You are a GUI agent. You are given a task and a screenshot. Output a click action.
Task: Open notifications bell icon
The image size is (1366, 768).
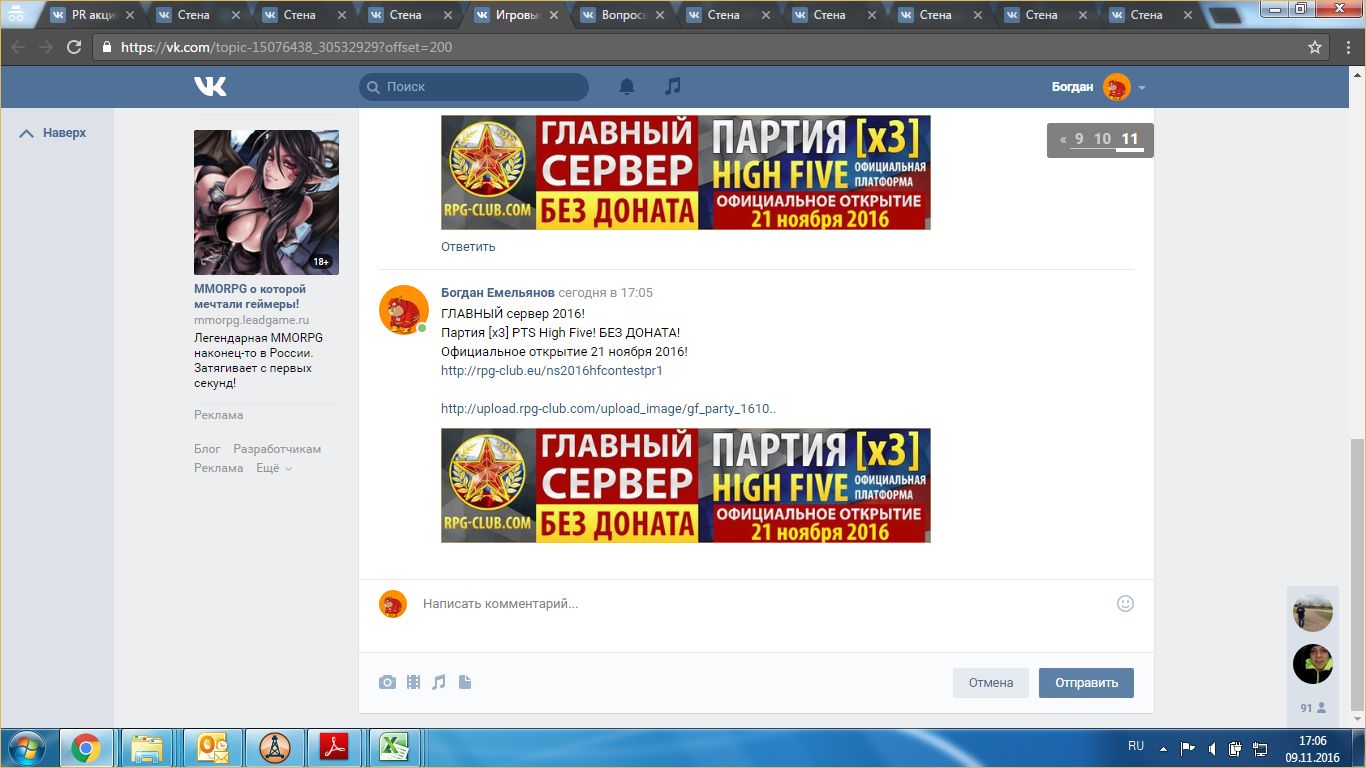point(627,87)
